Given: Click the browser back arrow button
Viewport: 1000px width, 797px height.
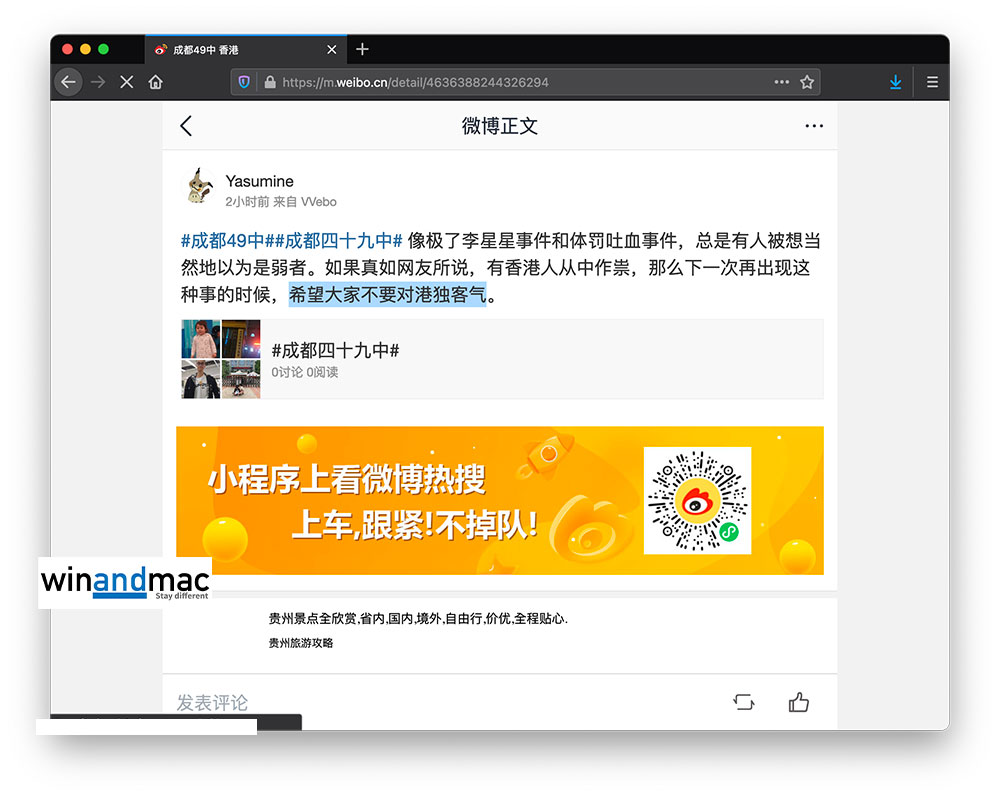Looking at the screenshot, I should [x=68, y=82].
